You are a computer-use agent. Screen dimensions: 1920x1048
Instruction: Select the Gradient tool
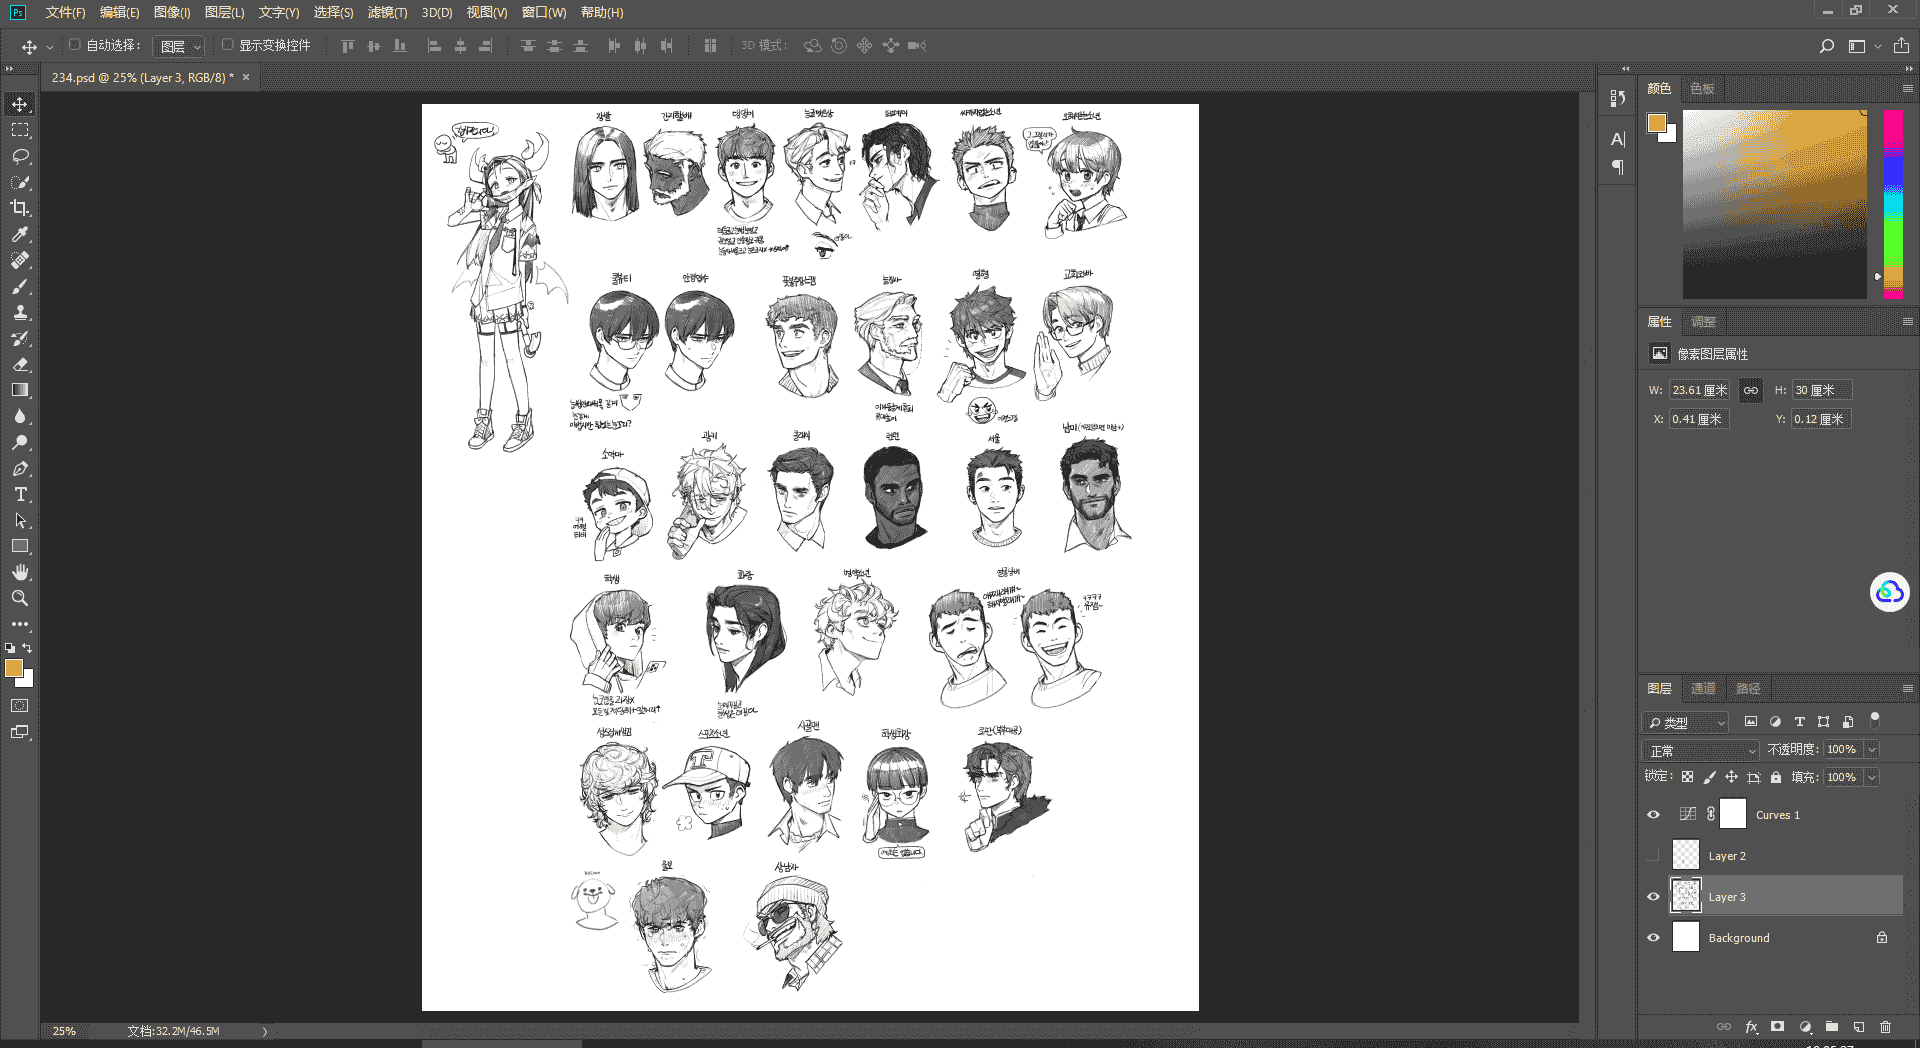pyautogui.click(x=20, y=391)
